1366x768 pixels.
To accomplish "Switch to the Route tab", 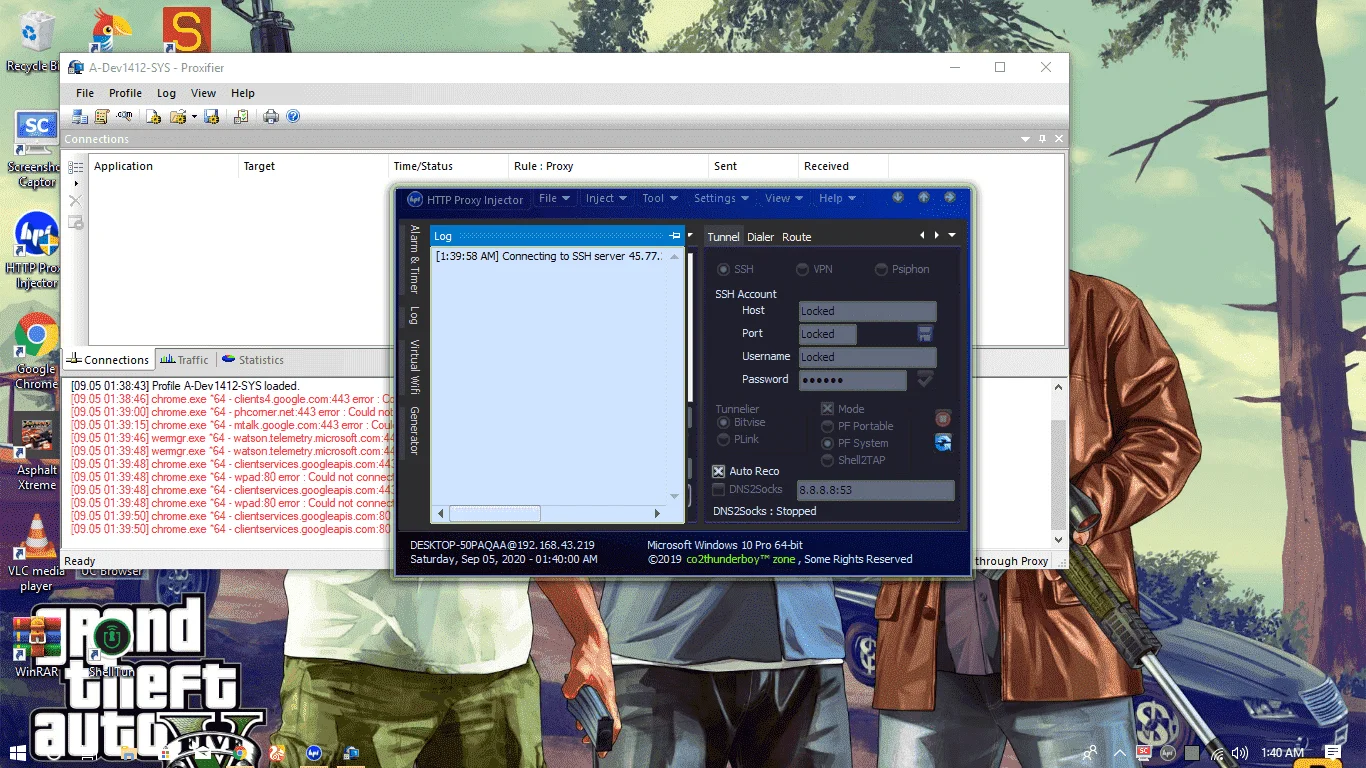I will (796, 237).
